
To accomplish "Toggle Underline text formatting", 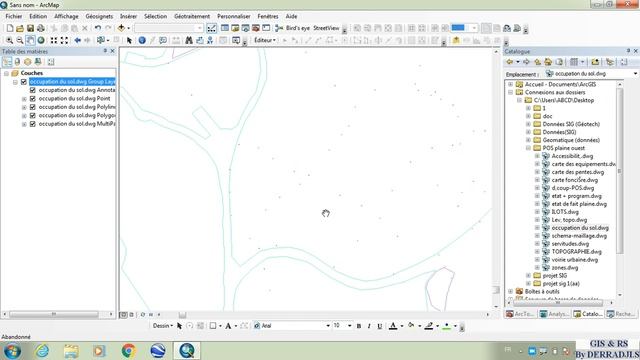I will click(x=380, y=326).
